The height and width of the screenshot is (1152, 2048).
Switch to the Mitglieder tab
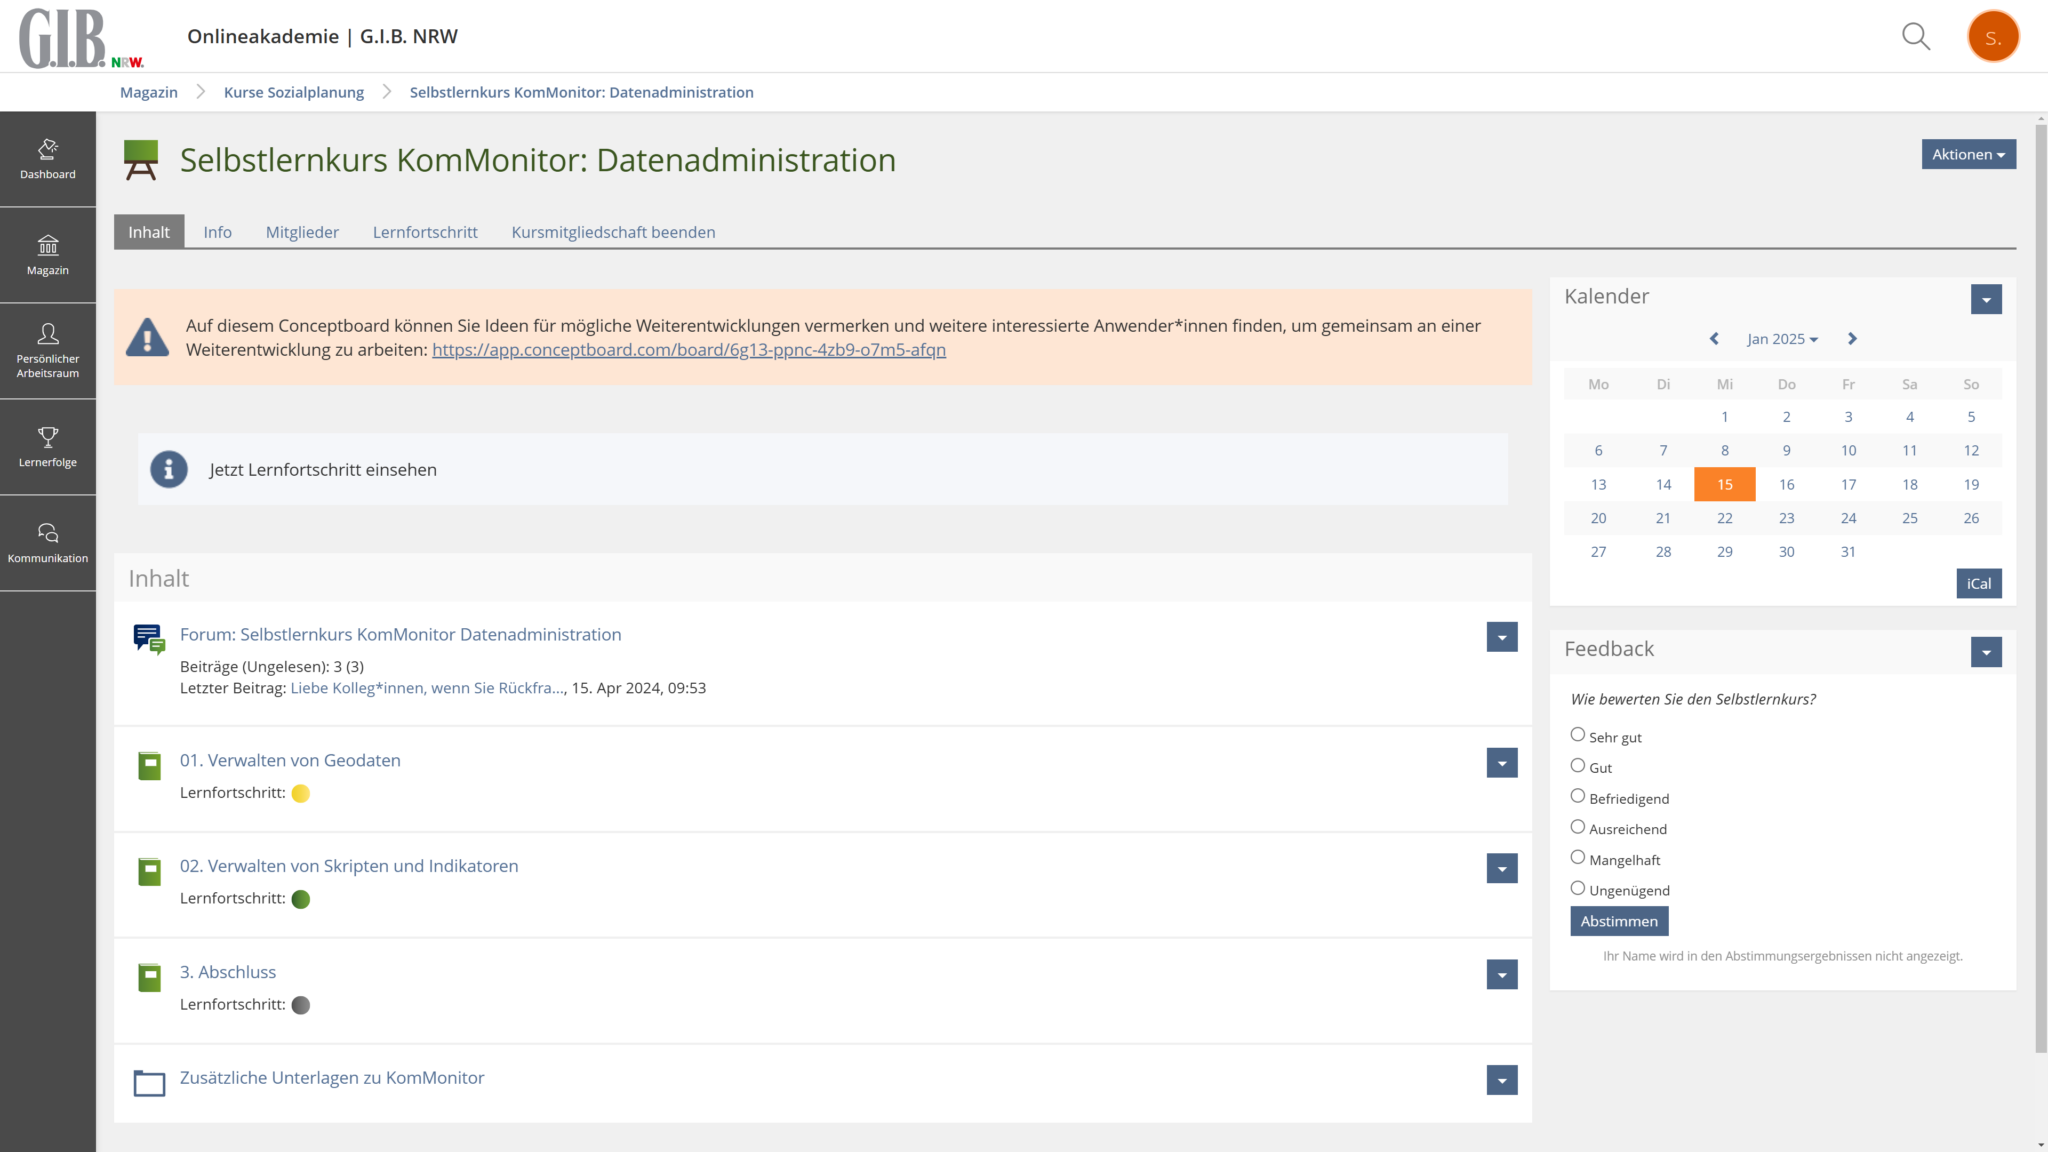coord(302,232)
